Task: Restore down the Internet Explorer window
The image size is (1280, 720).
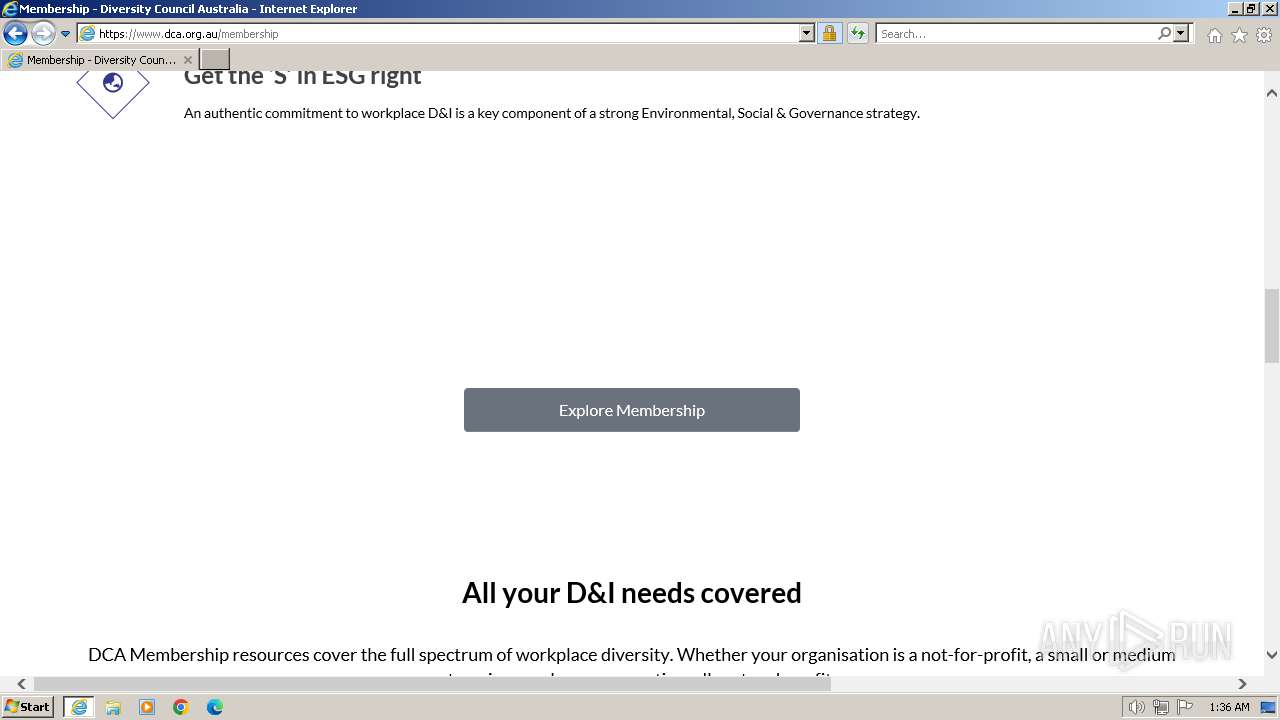Action: pyautogui.click(x=1251, y=9)
